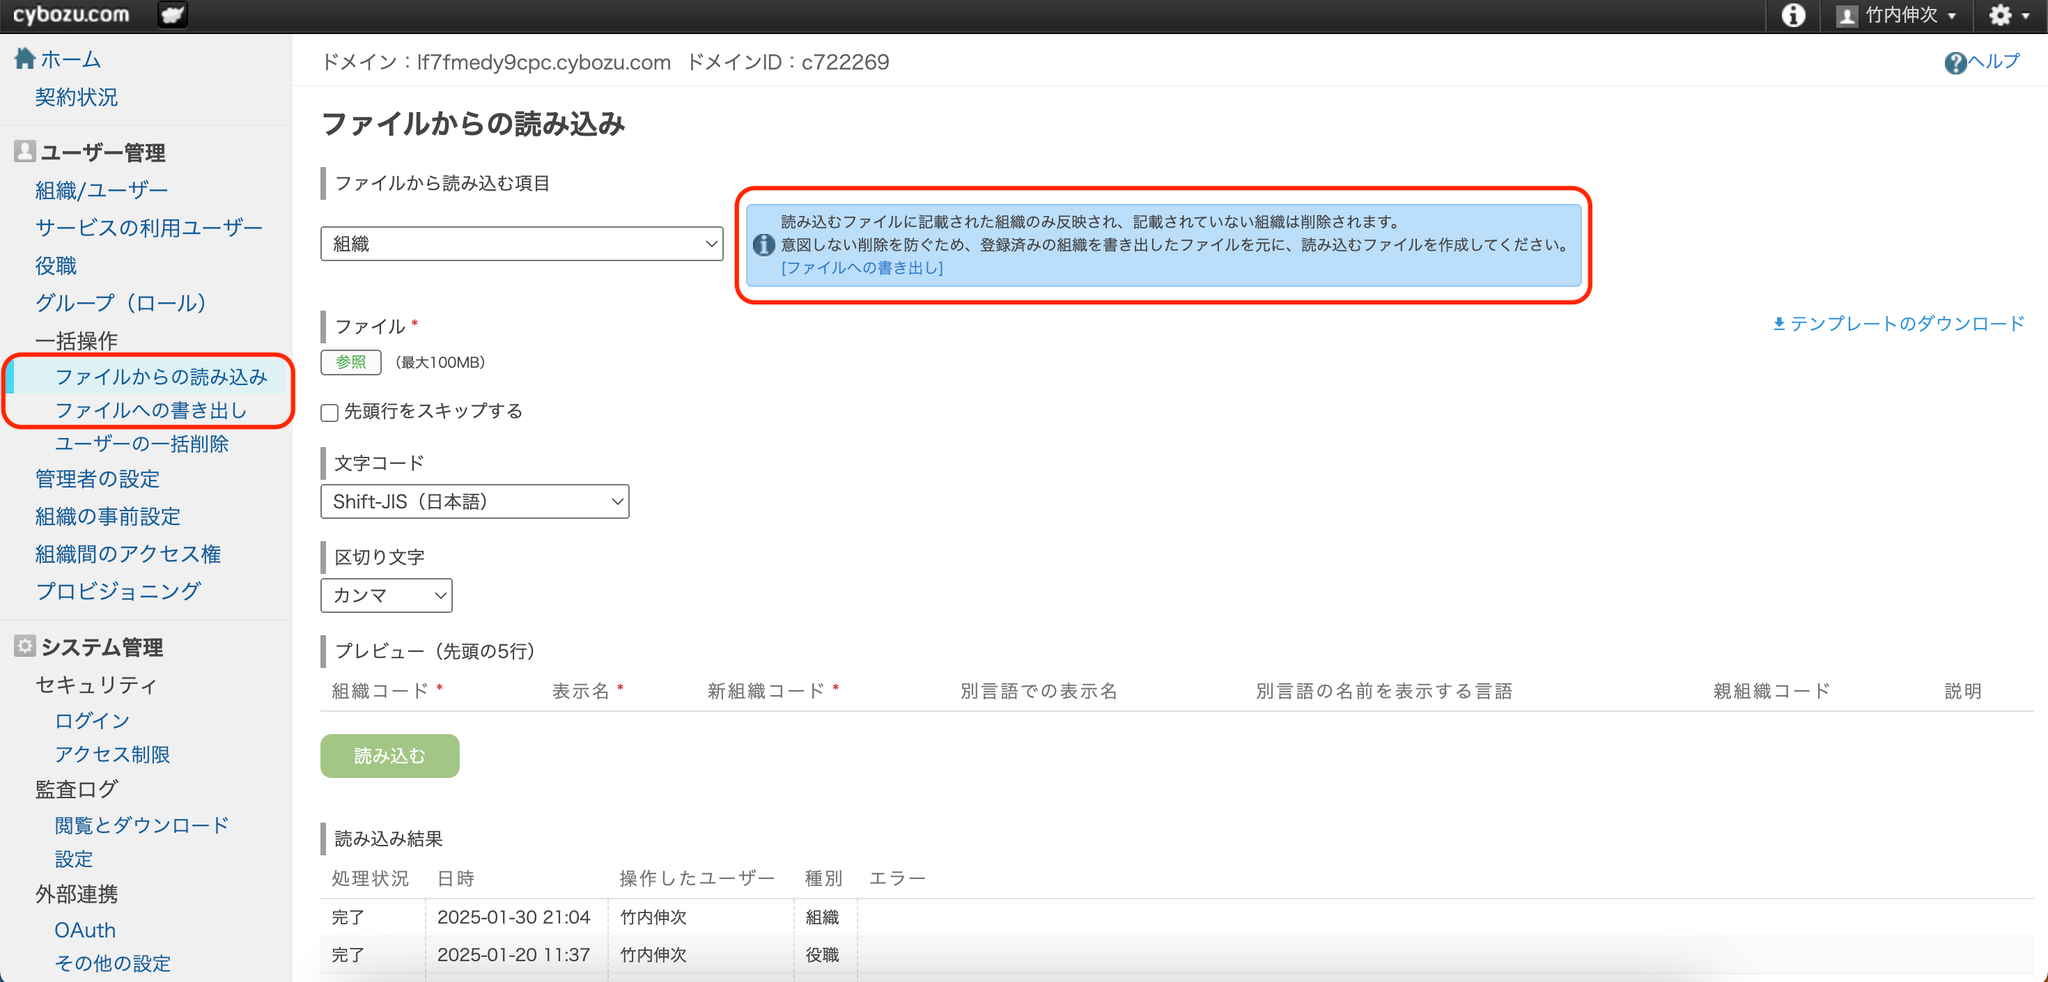Open ログイン security settings
Screen dimensions: 2048x982
(x=92, y=721)
